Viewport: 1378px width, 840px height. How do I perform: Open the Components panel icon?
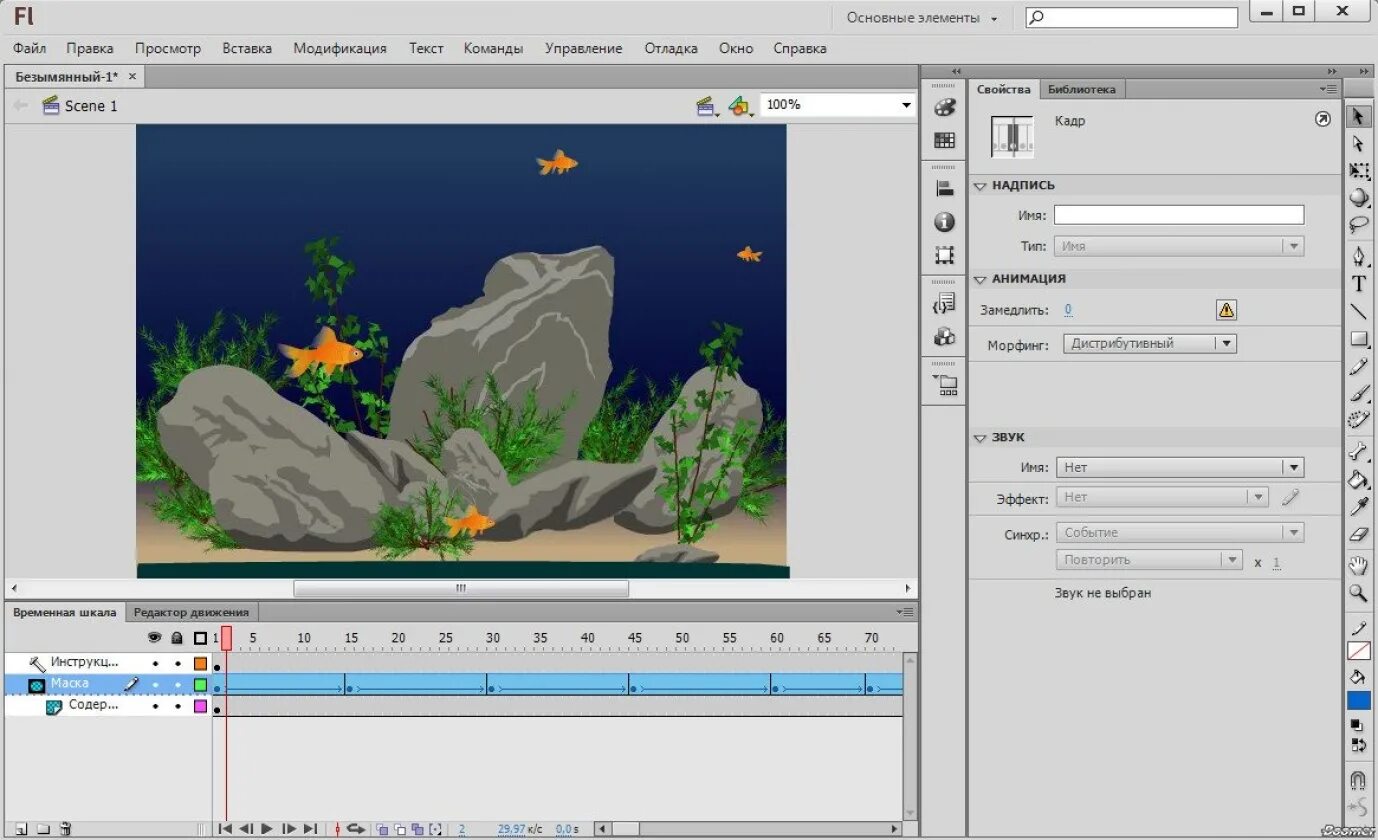pyautogui.click(x=944, y=336)
